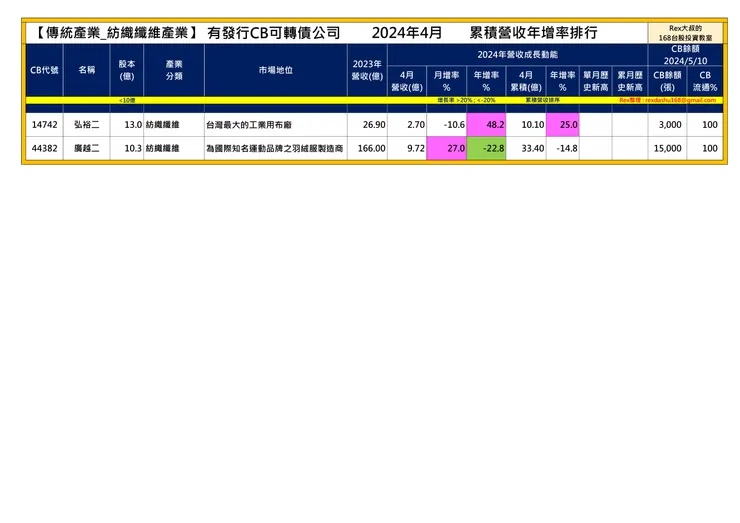This screenshot has height=523, width=740.
Task: Click the CB流通% column header
Action: (x=705, y=81)
